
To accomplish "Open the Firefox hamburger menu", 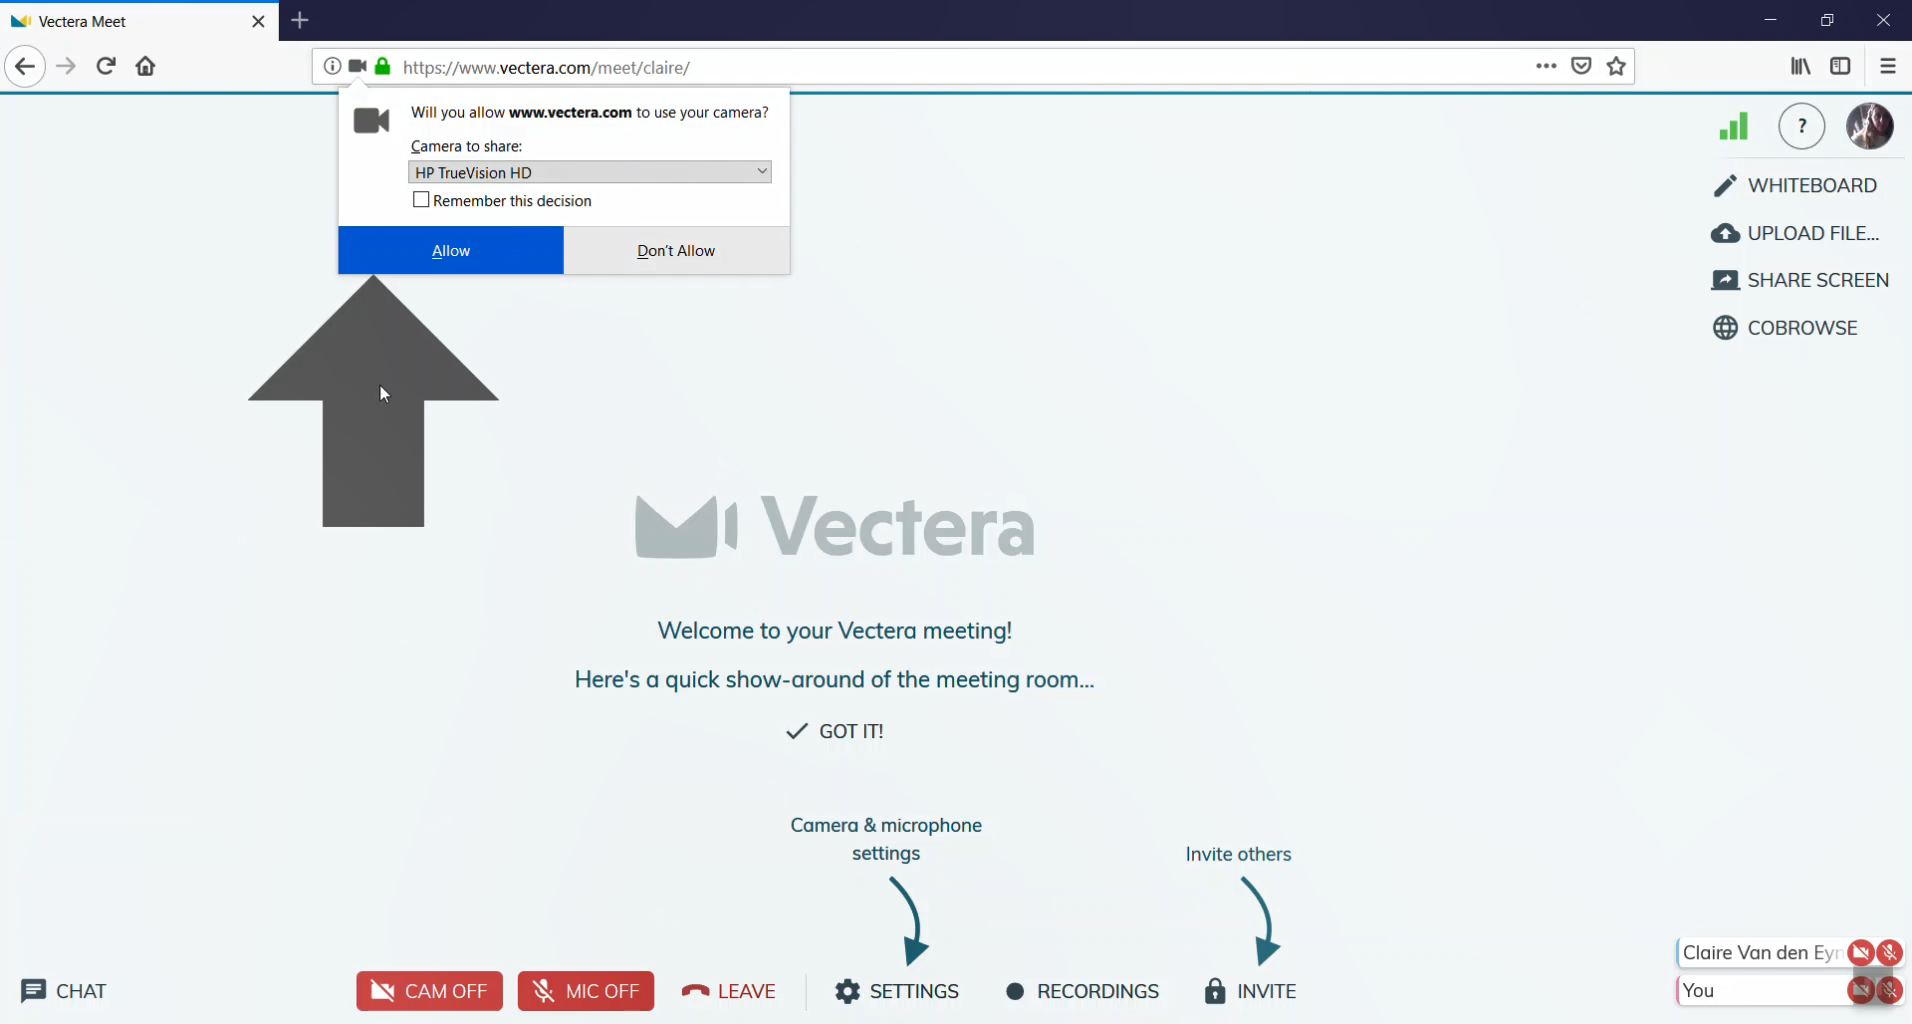I will point(1888,67).
